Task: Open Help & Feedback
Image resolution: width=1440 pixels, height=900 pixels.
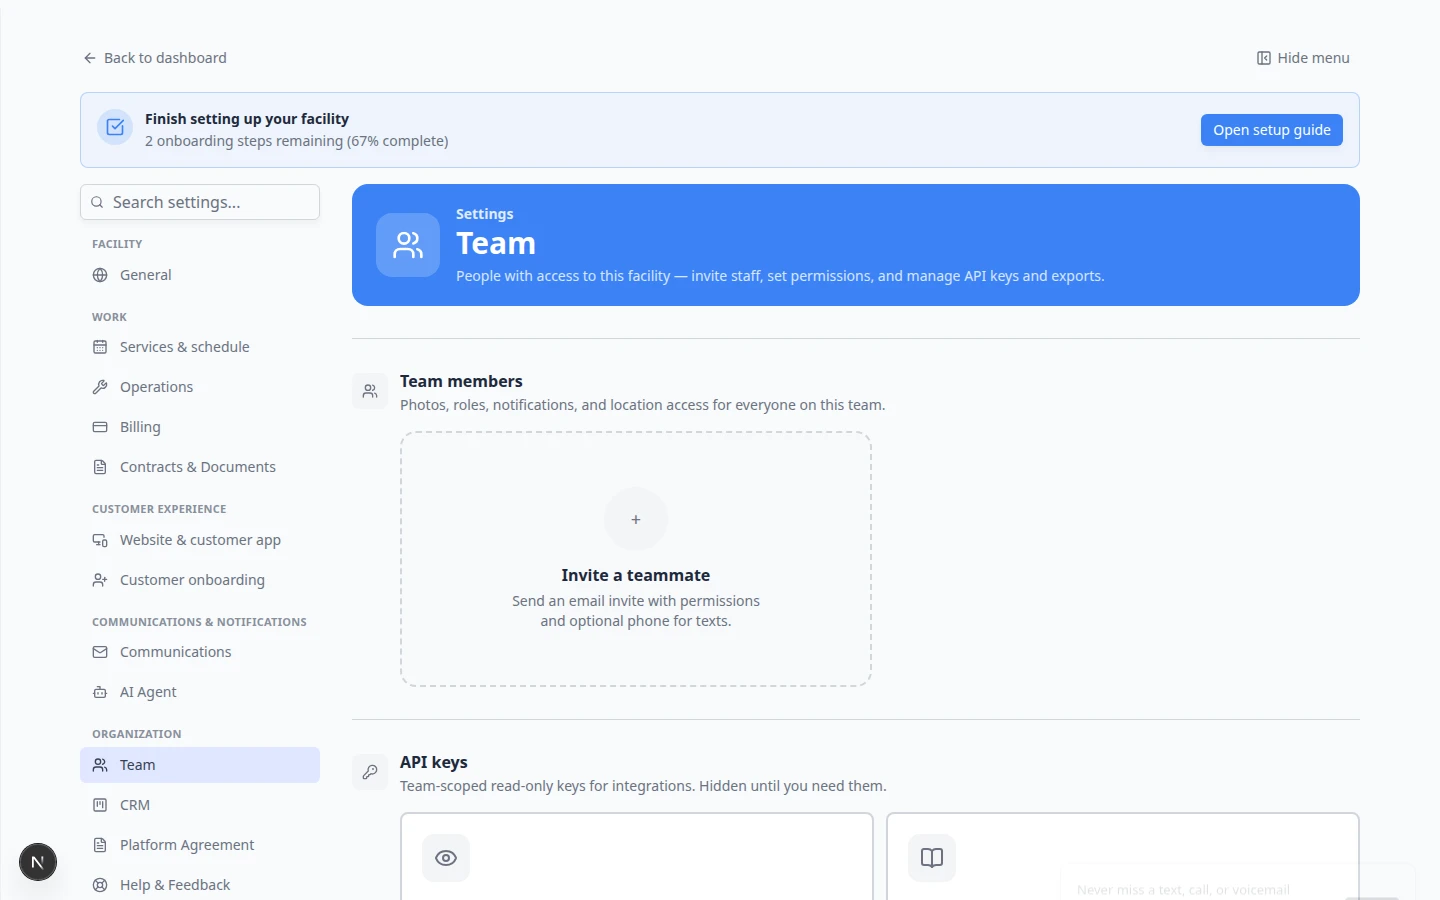Action: point(200,885)
